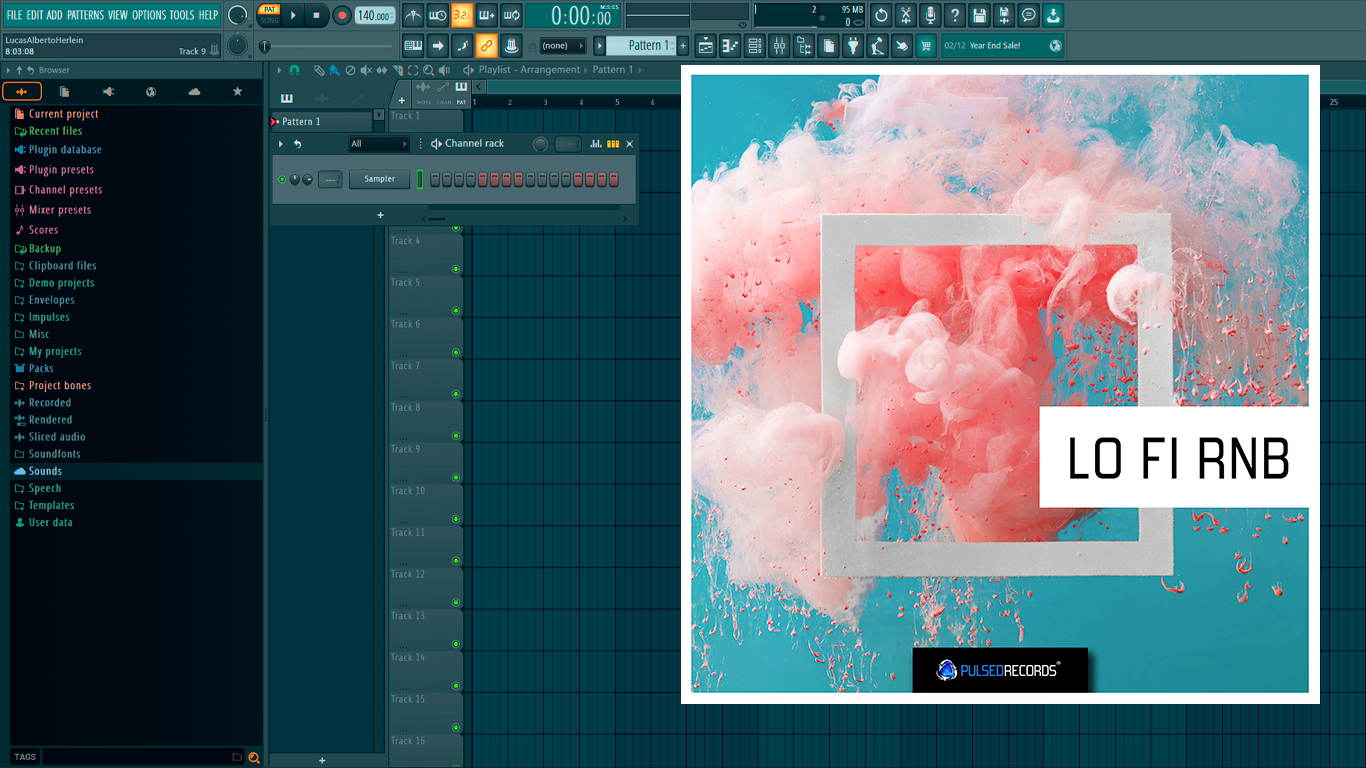The image size is (1366, 768).
Task: Expand the Current project folder
Action: (x=62, y=114)
